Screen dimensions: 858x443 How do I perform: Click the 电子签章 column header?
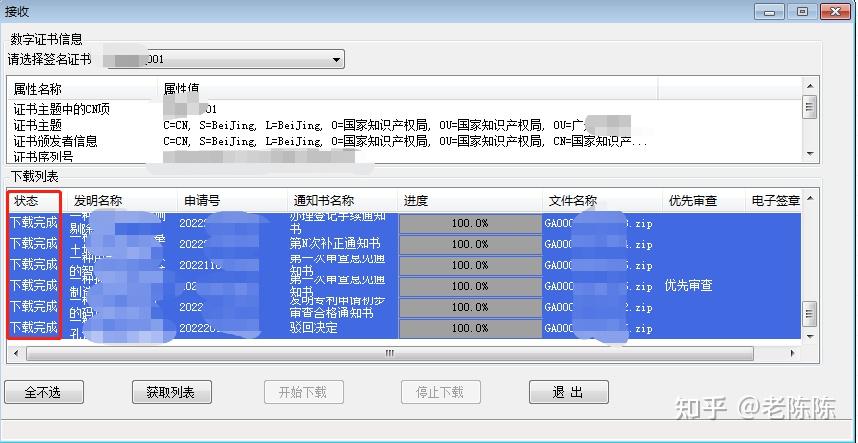point(774,201)
